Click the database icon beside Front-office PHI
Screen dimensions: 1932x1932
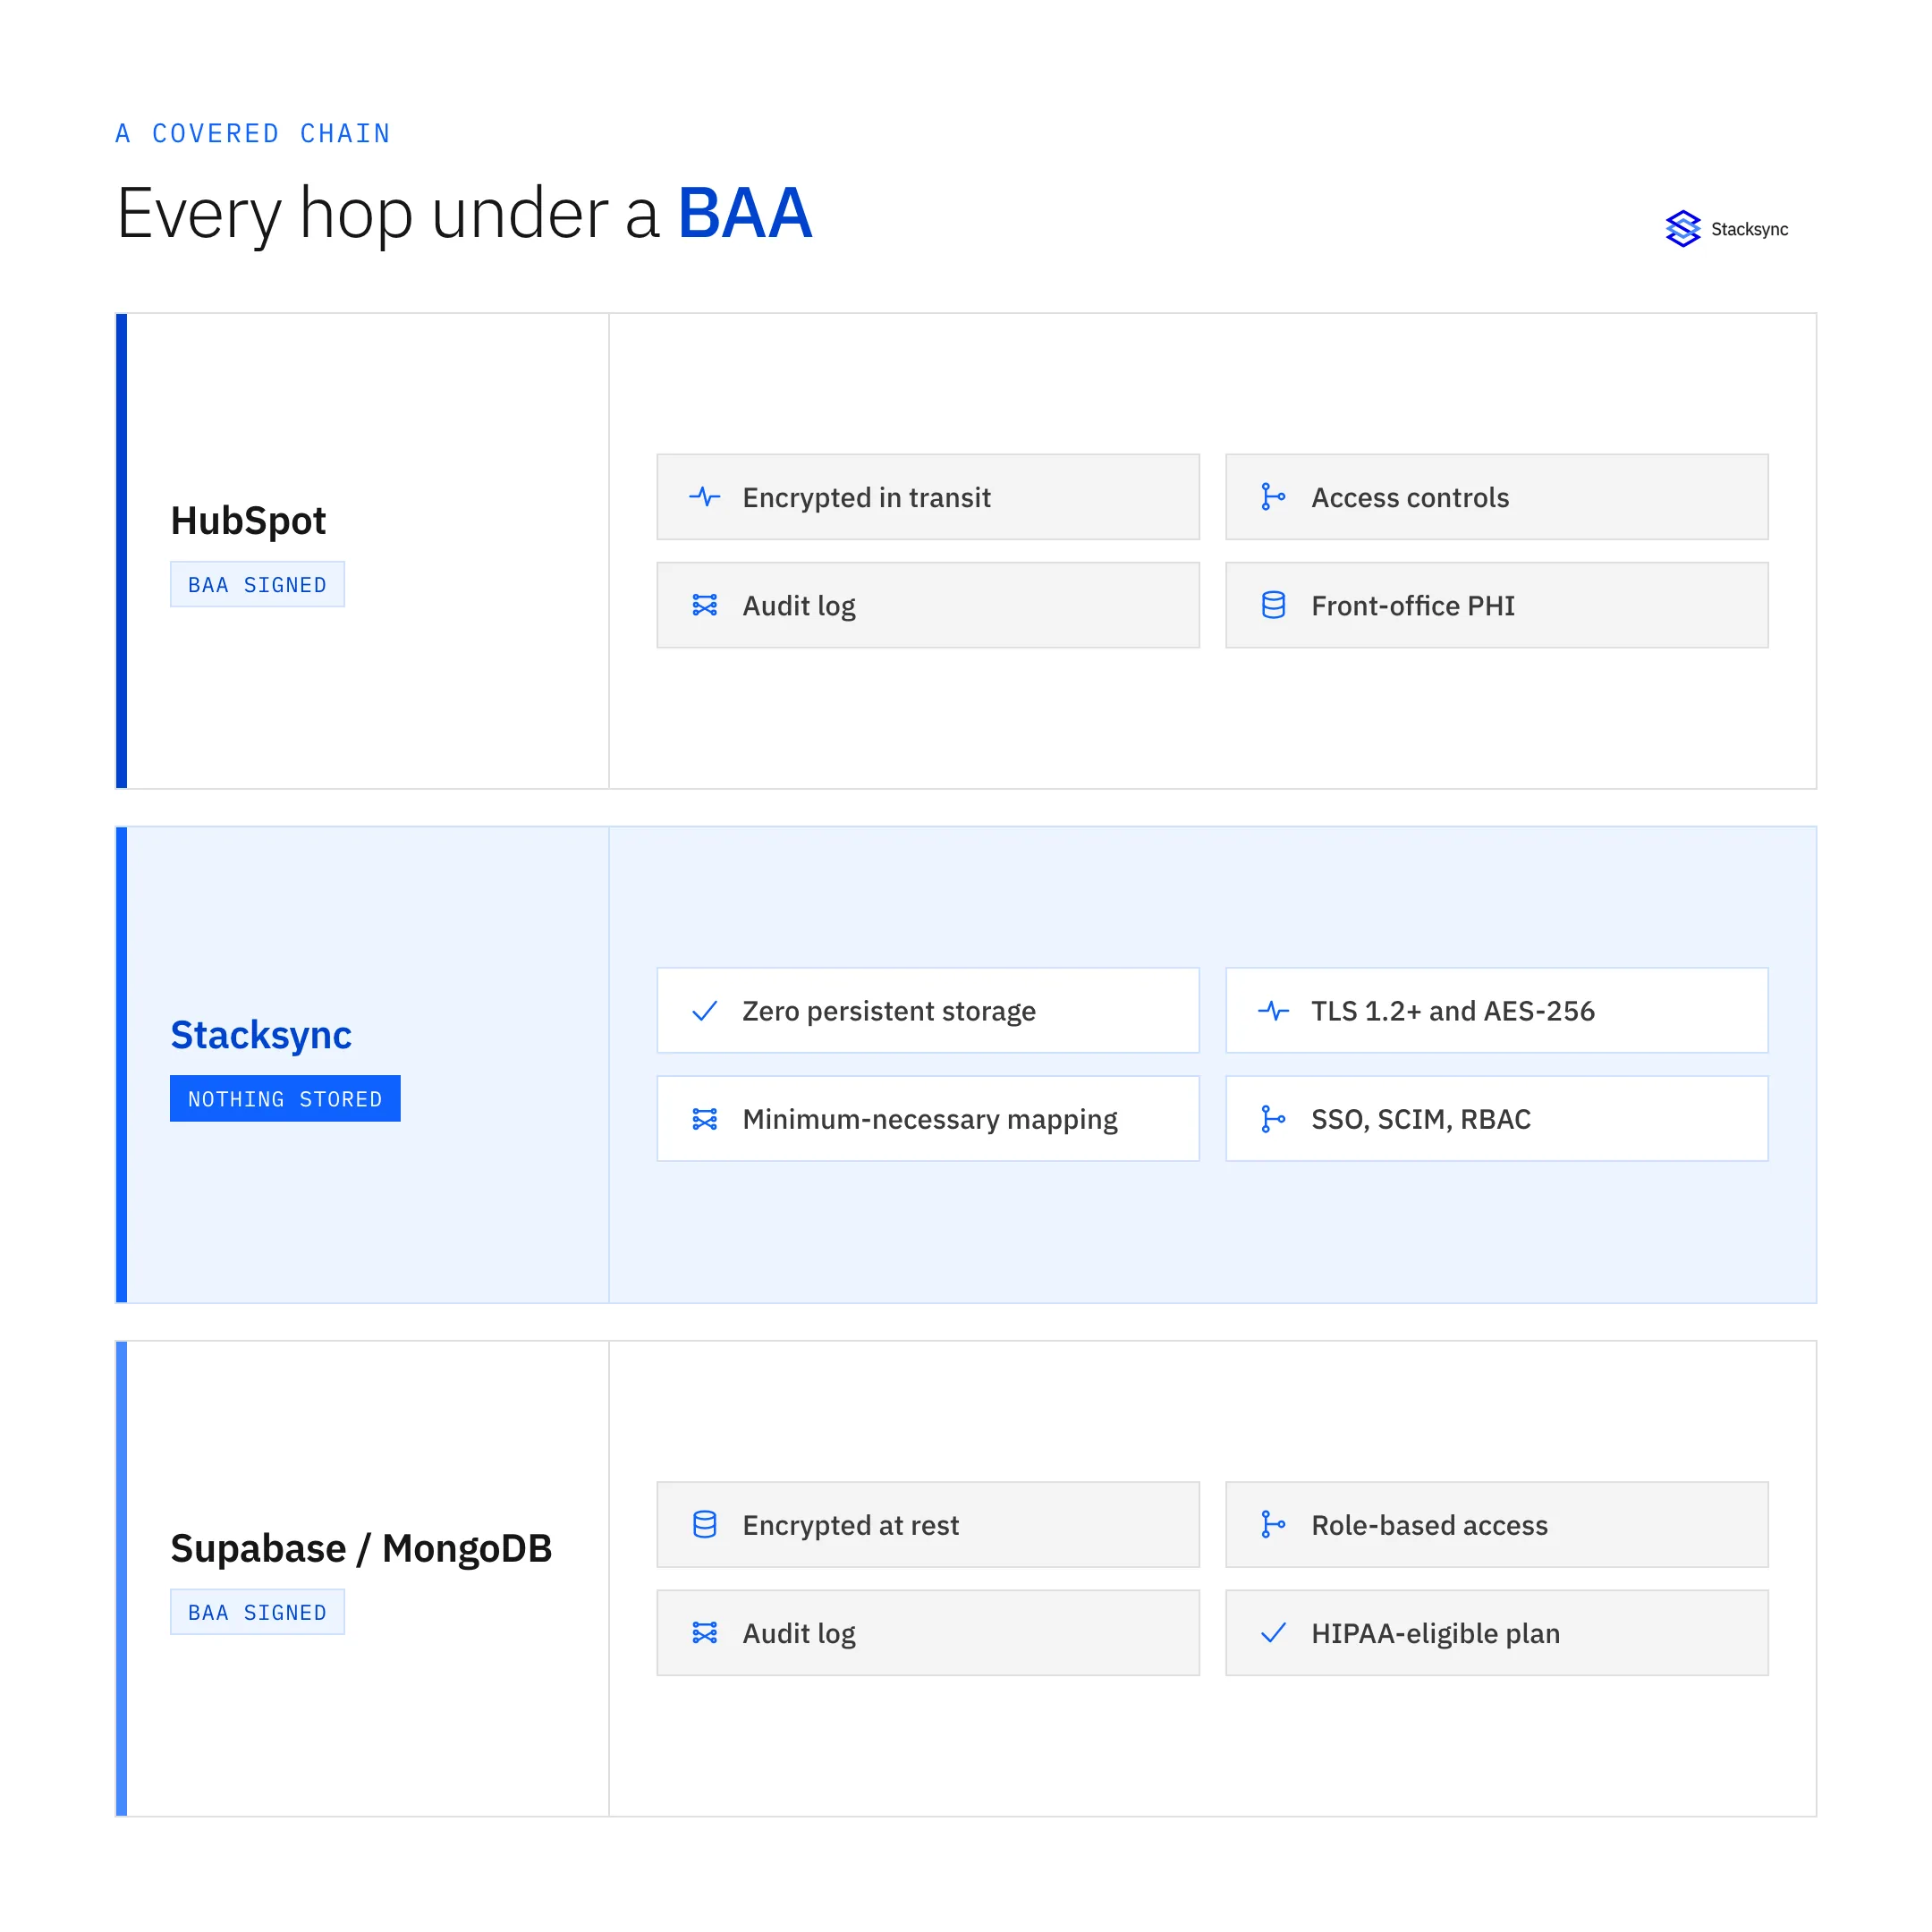[1273, 605]
